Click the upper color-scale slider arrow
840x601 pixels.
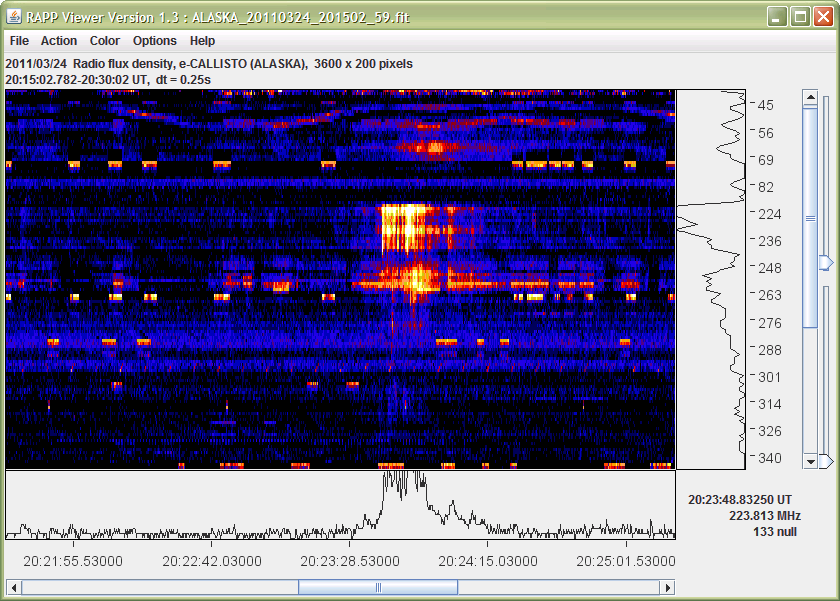click(x=827, y=262)
